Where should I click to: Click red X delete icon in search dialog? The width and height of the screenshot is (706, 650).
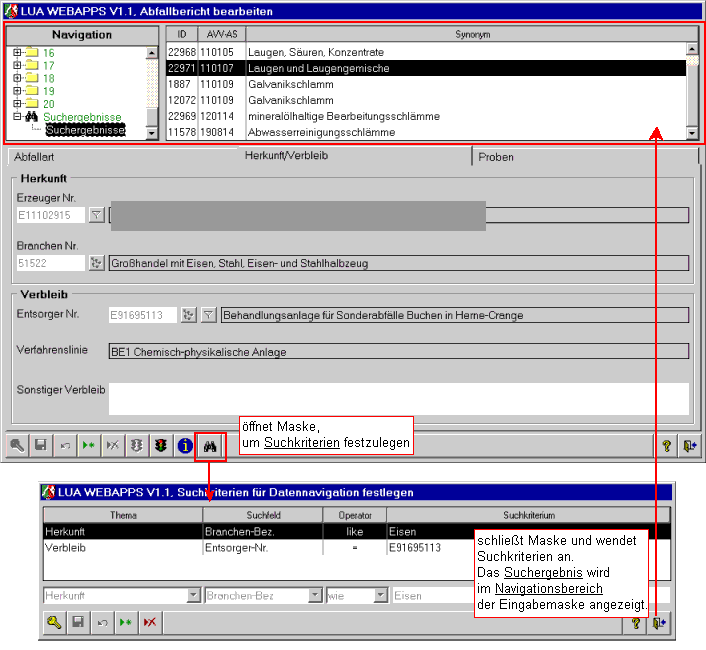(x=150, y=623)
